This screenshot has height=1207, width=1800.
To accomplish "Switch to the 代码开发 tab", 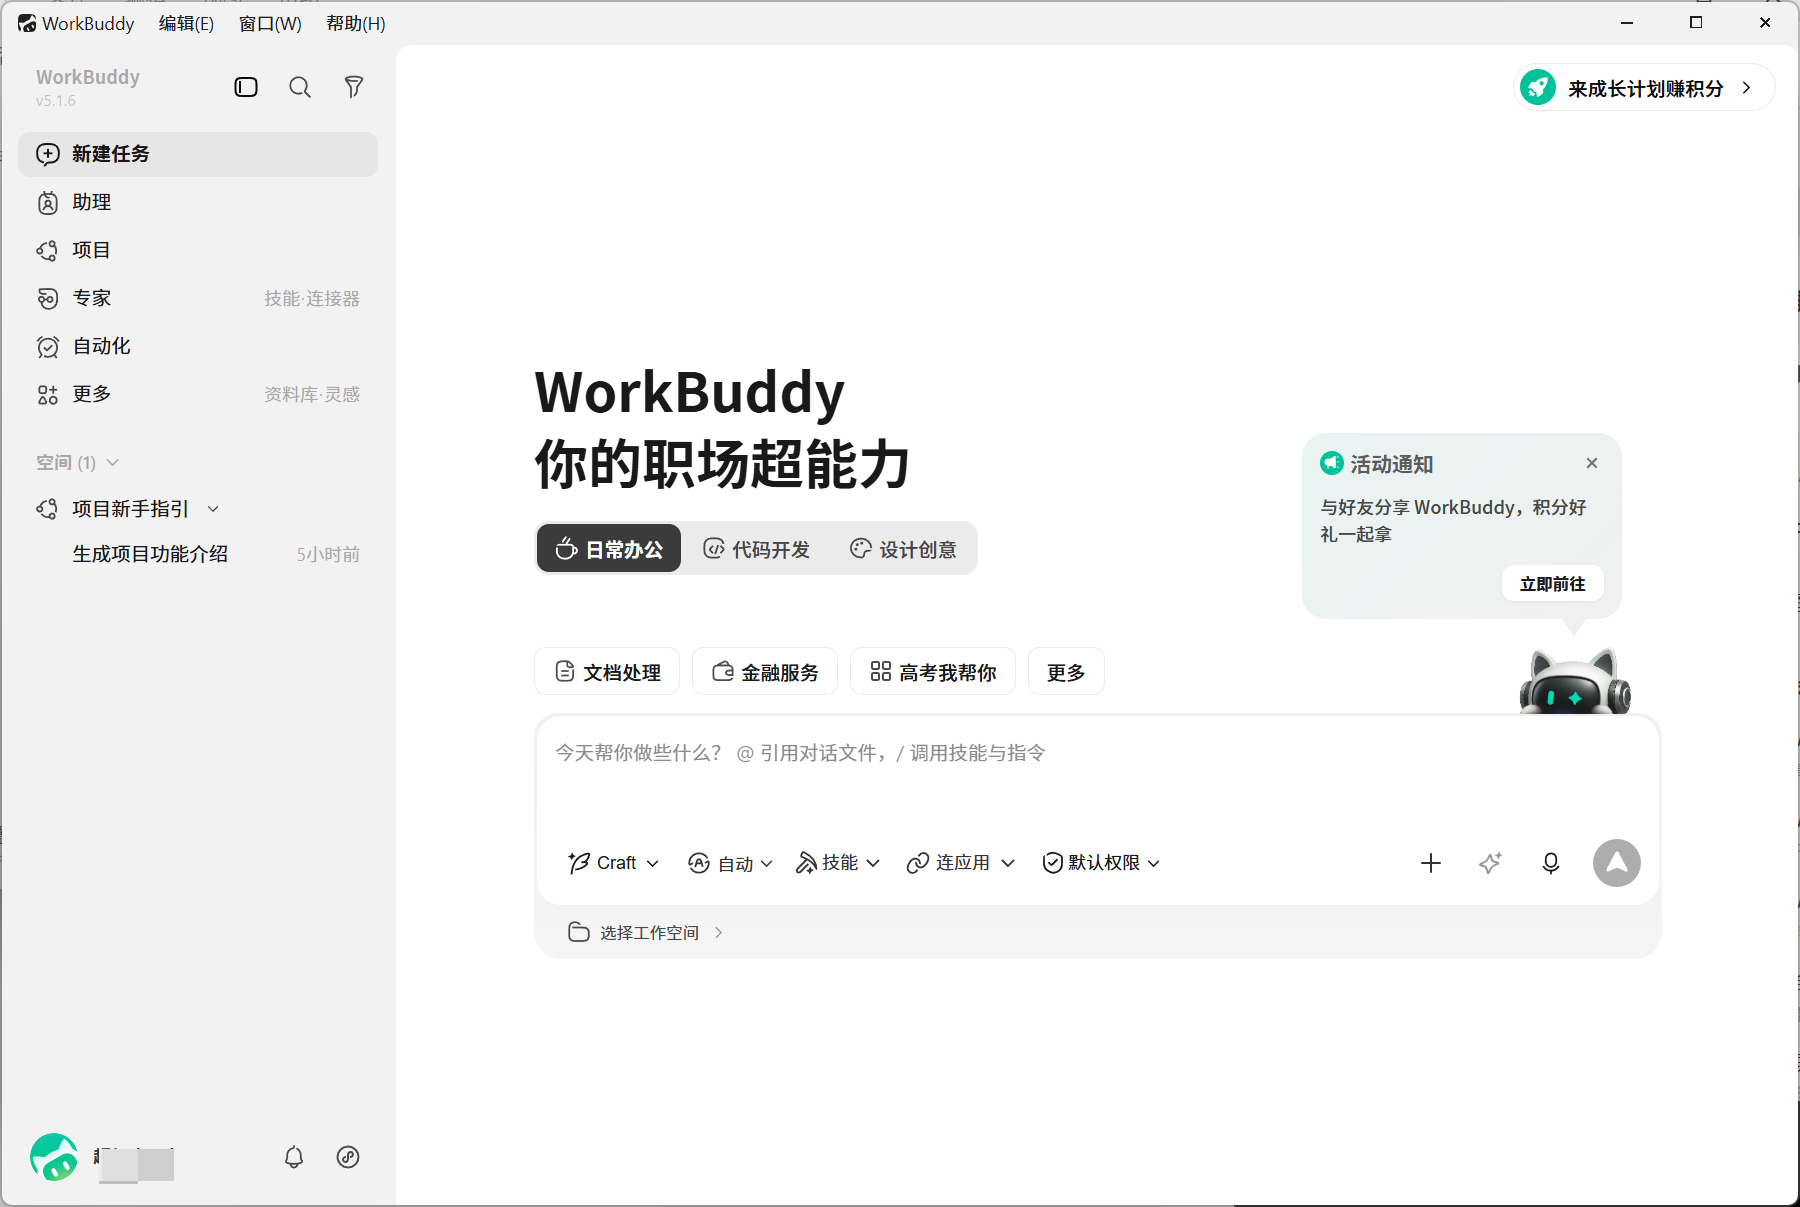I will pos(756,549).
